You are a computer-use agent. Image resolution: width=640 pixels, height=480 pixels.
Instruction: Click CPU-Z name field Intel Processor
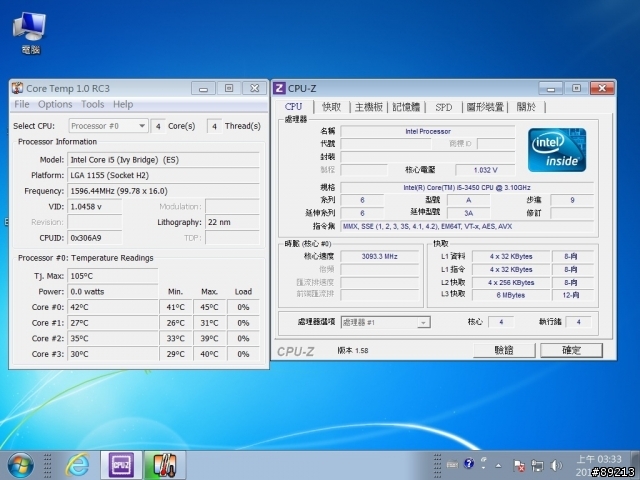(x=428, y=131)
